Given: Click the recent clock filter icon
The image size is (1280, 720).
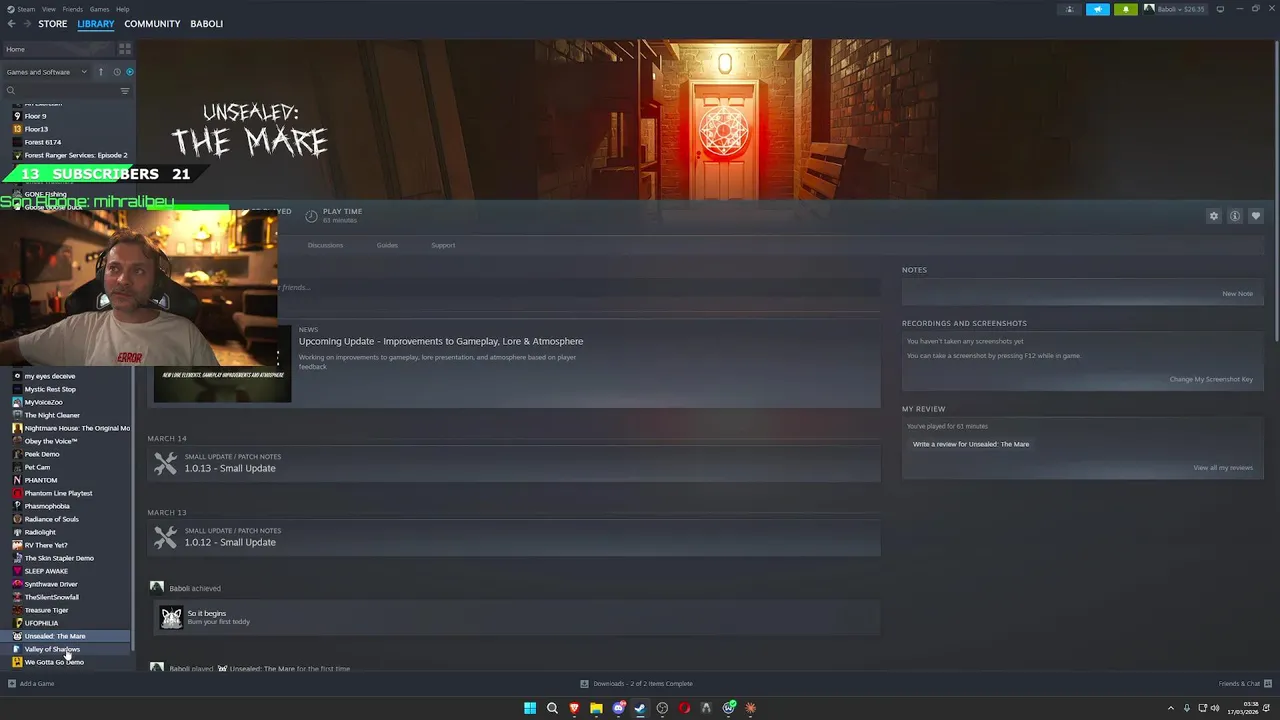Looking at the screenshot, I should click(x=116, y=72).
